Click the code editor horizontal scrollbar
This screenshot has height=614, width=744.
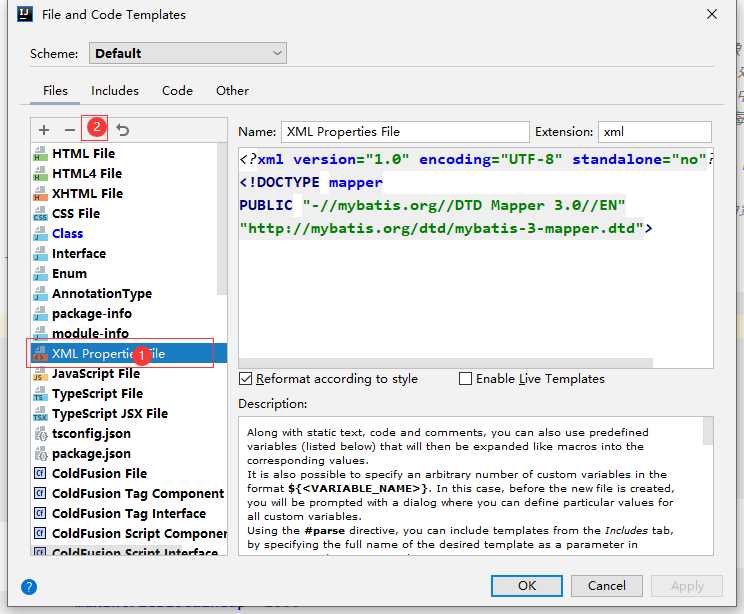pos(446,363)
